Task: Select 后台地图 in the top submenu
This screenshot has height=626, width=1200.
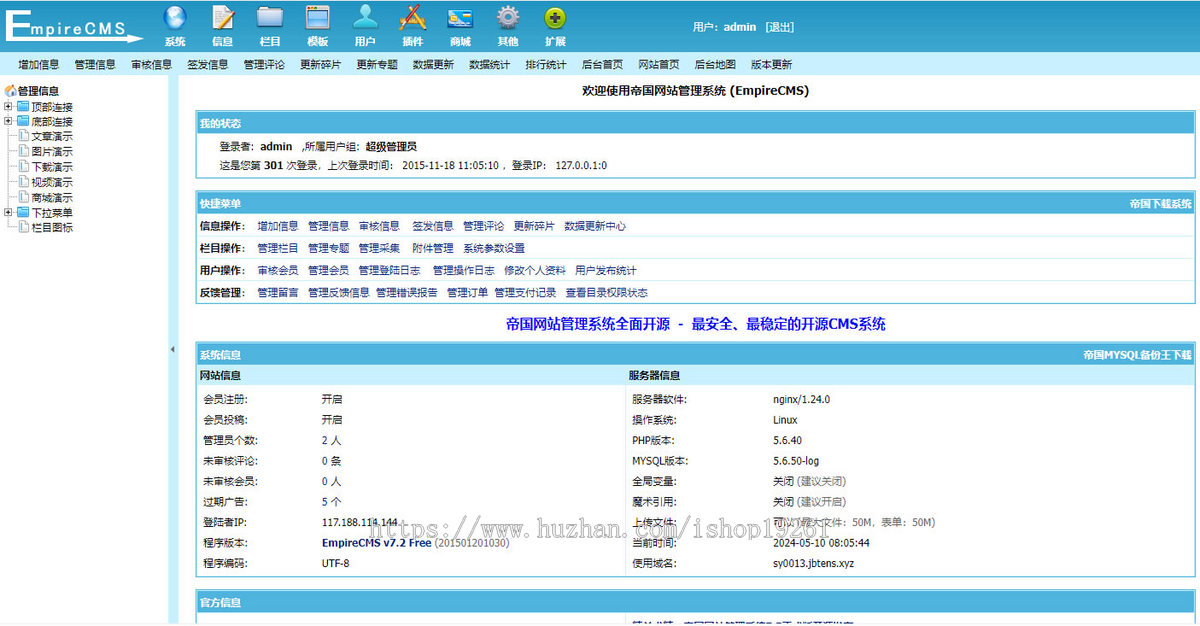Action: pos(715,65)
